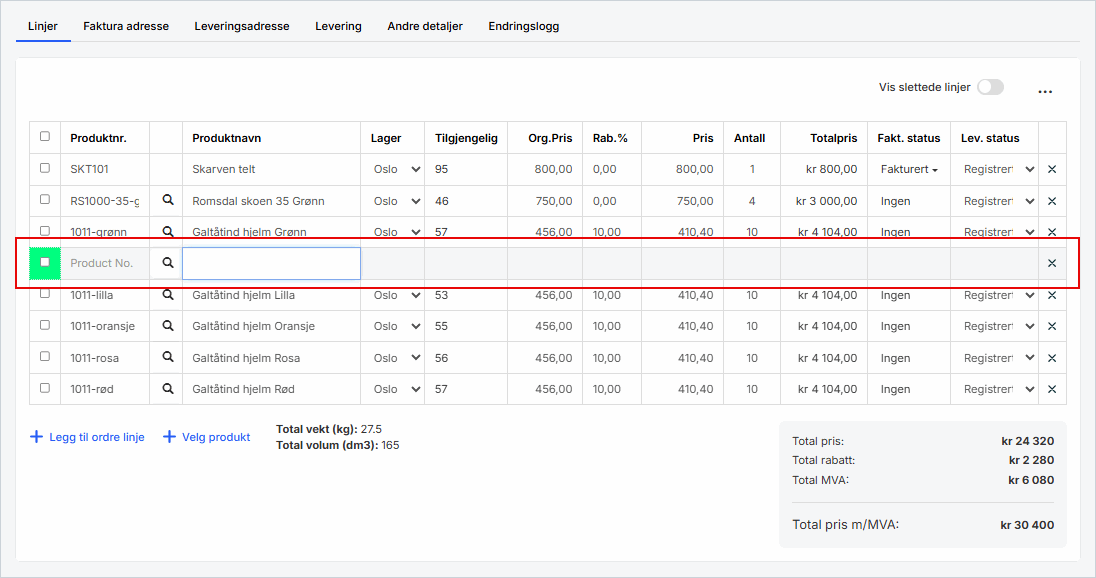The image size is (1096, 578).
Task: Remove the empty new order line
Action: tap(1052, 264)
